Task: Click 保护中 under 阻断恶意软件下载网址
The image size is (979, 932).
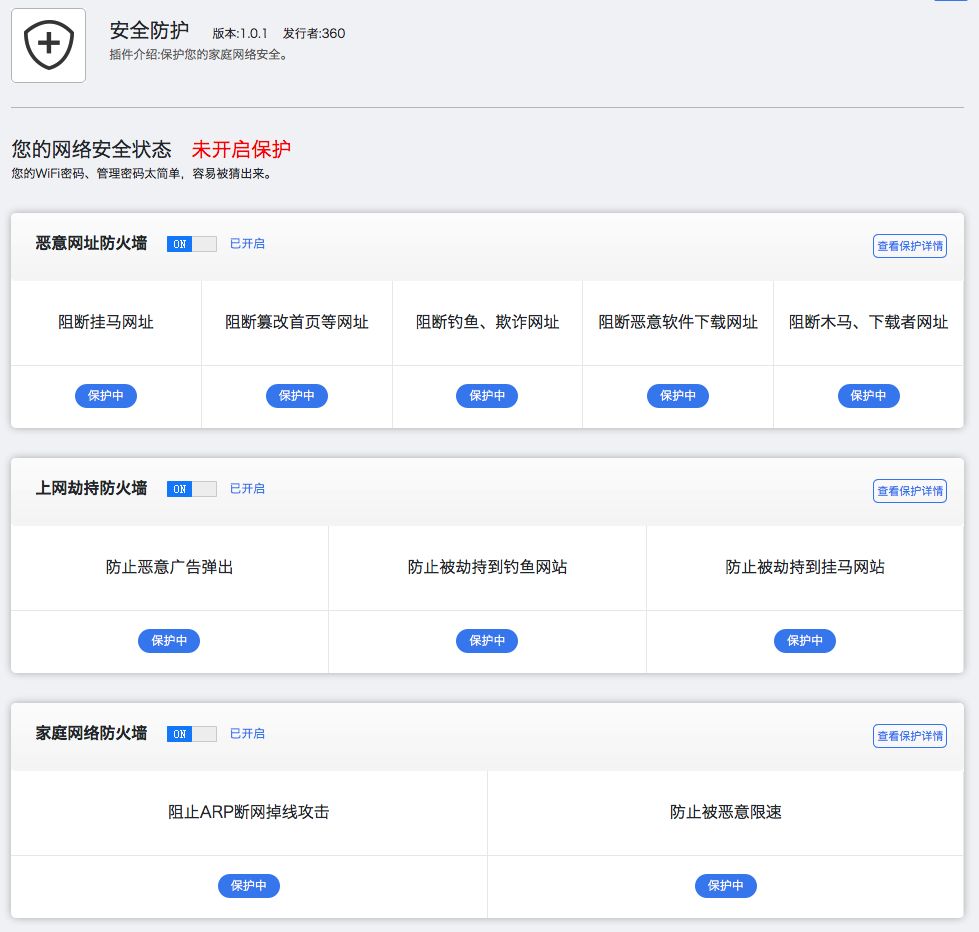Action: click(677, 396)
